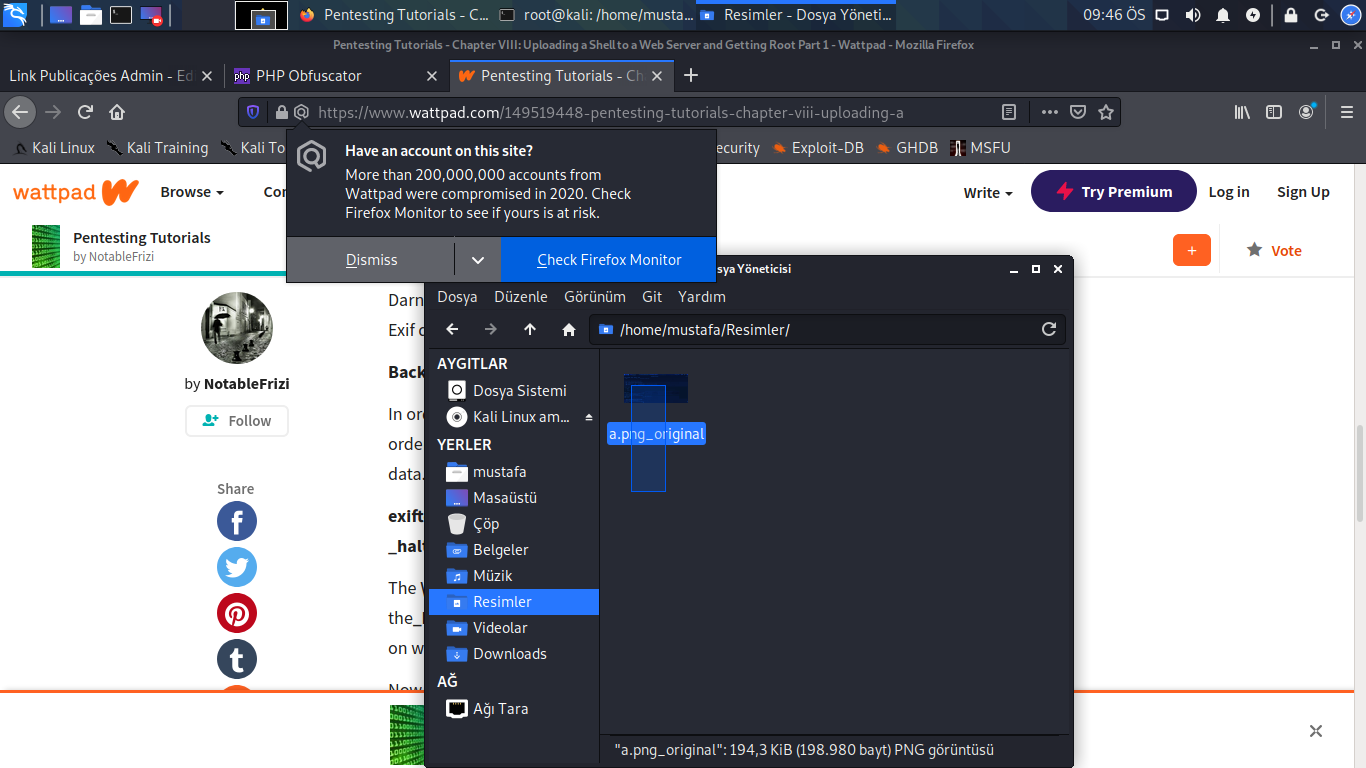Share the story on Twitter

(237, 568)
